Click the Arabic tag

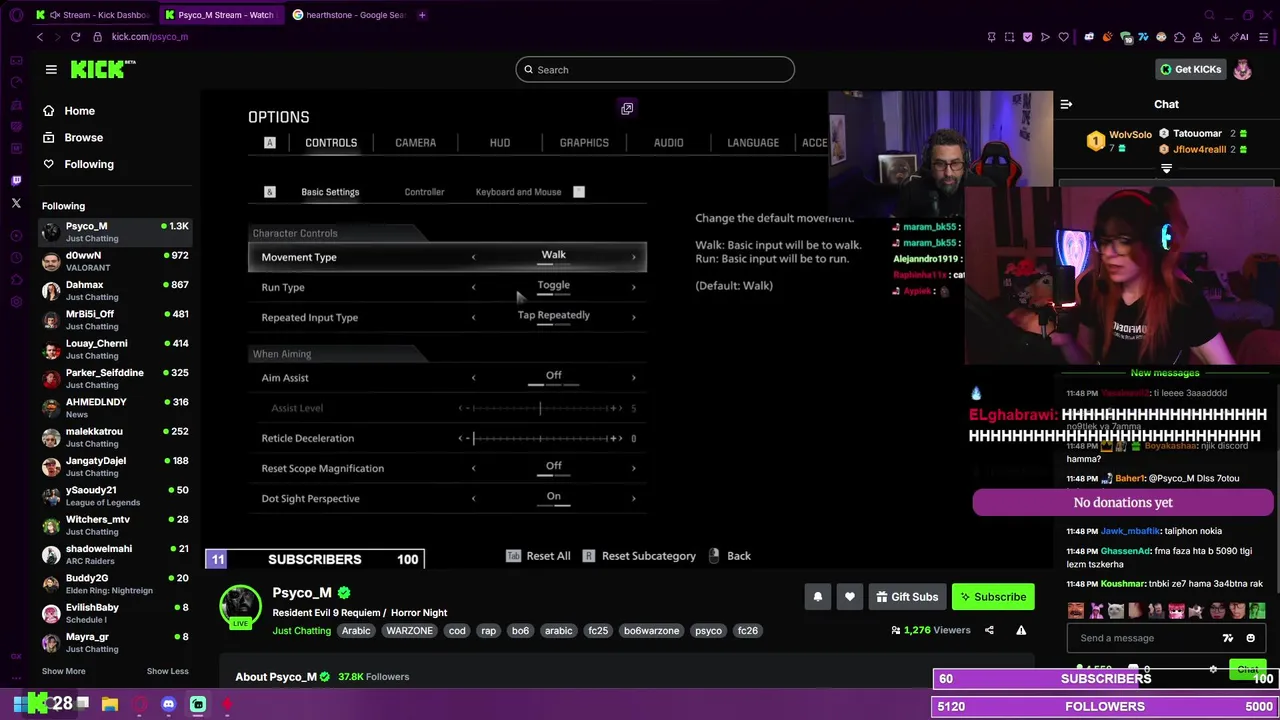[x=356, y=631]
